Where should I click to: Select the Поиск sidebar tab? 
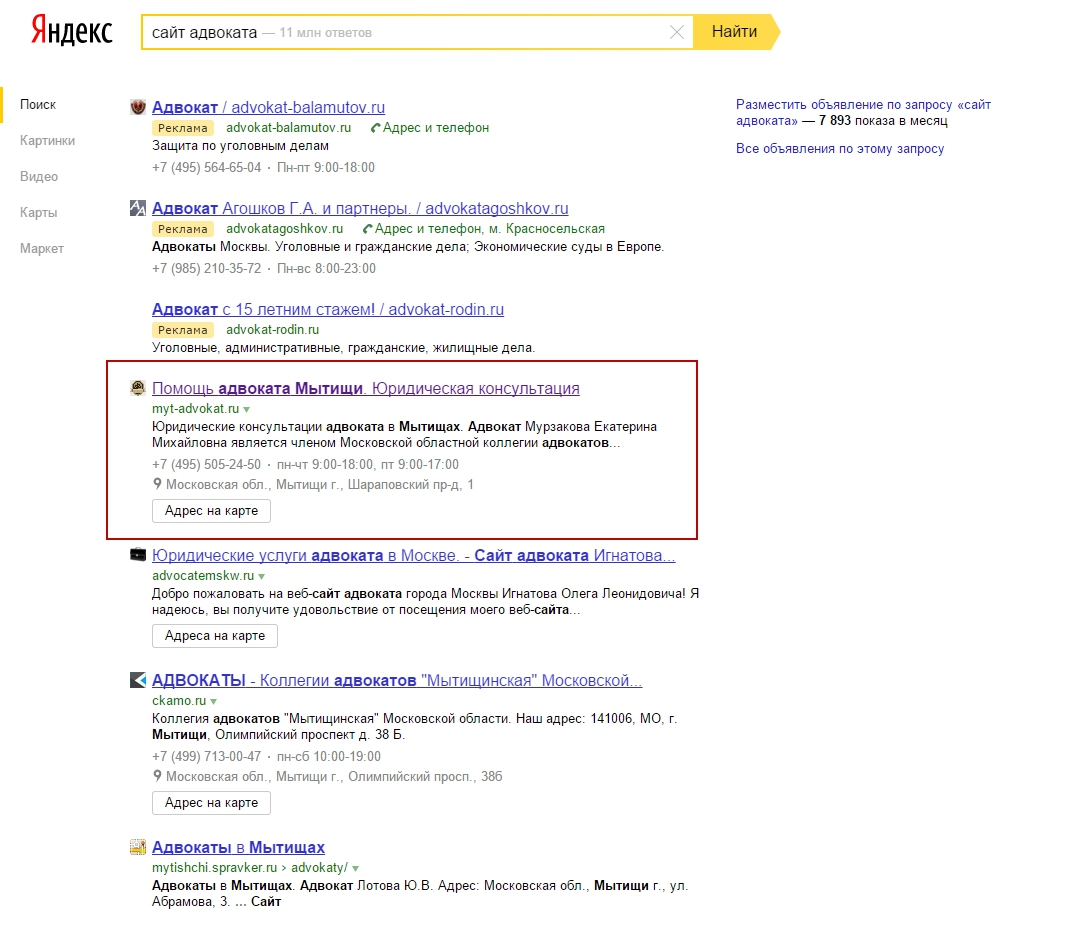38,104
